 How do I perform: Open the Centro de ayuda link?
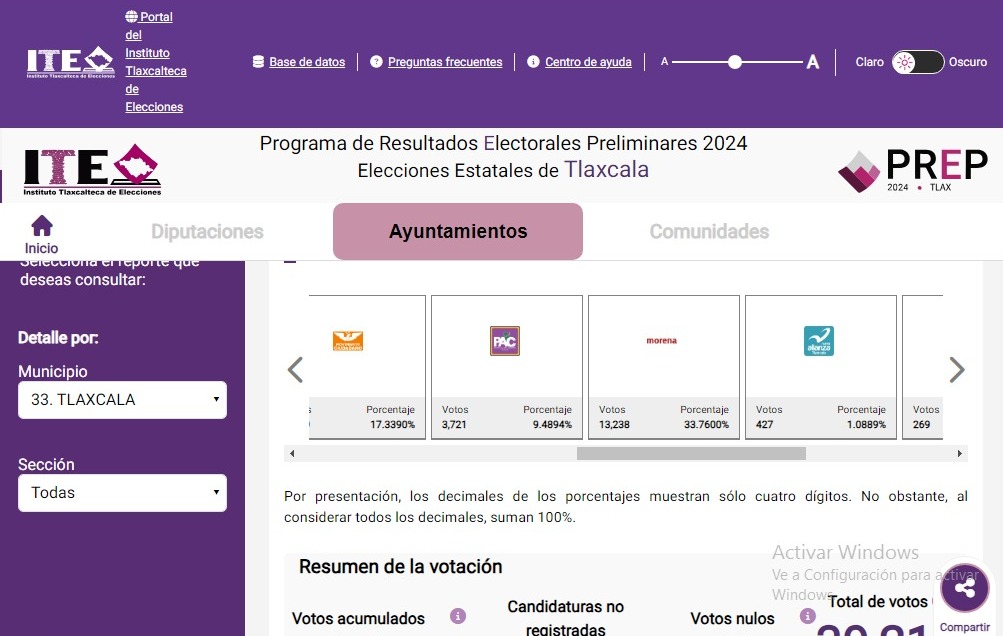click(588, 62)
